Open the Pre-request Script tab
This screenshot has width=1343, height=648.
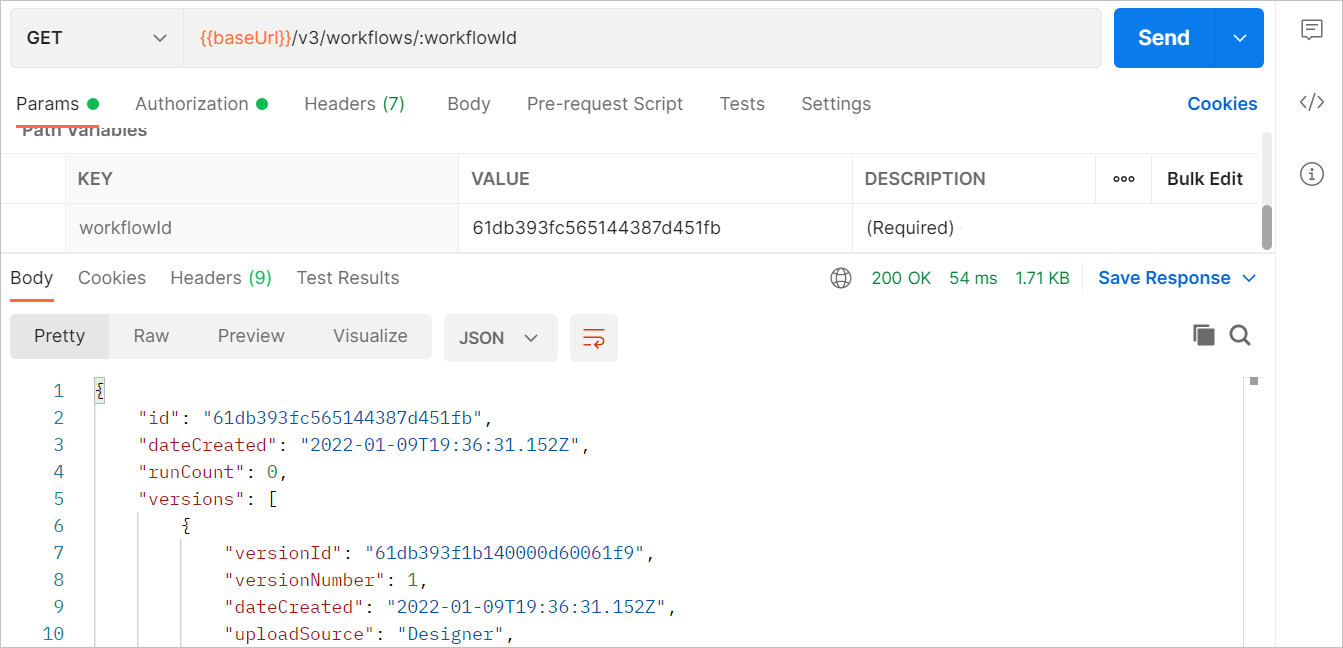(605, 103)
